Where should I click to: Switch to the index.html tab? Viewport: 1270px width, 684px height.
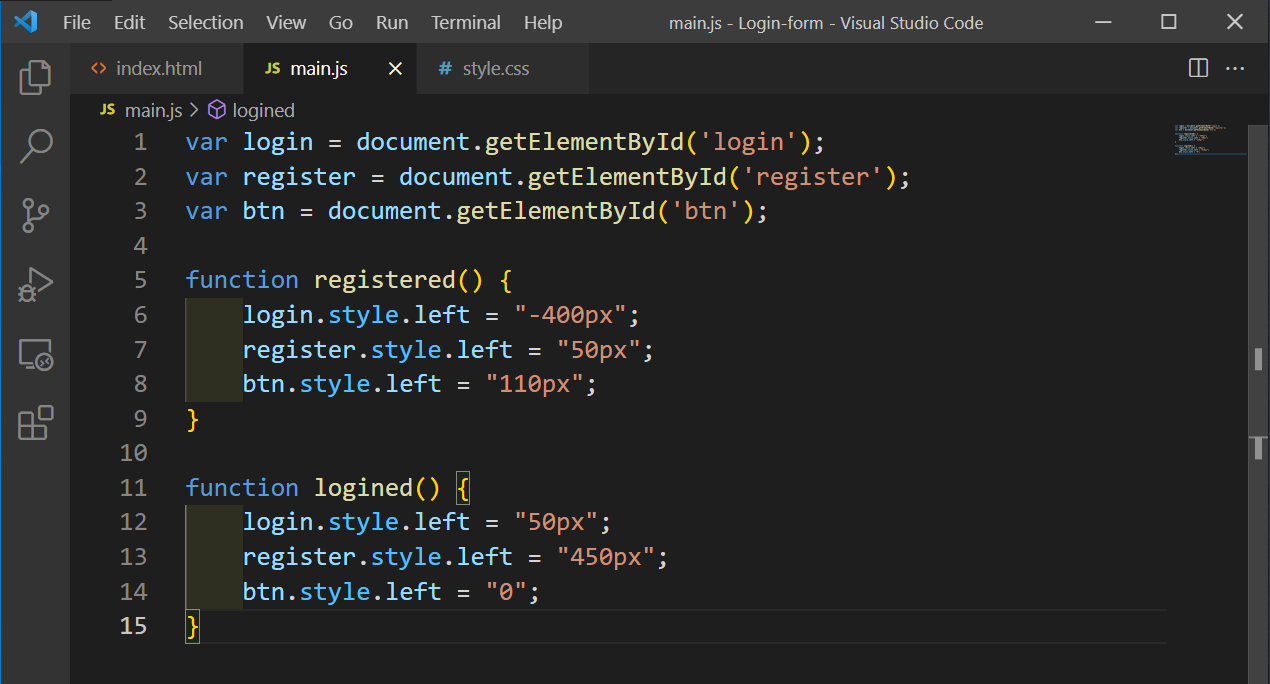[157, 69]
